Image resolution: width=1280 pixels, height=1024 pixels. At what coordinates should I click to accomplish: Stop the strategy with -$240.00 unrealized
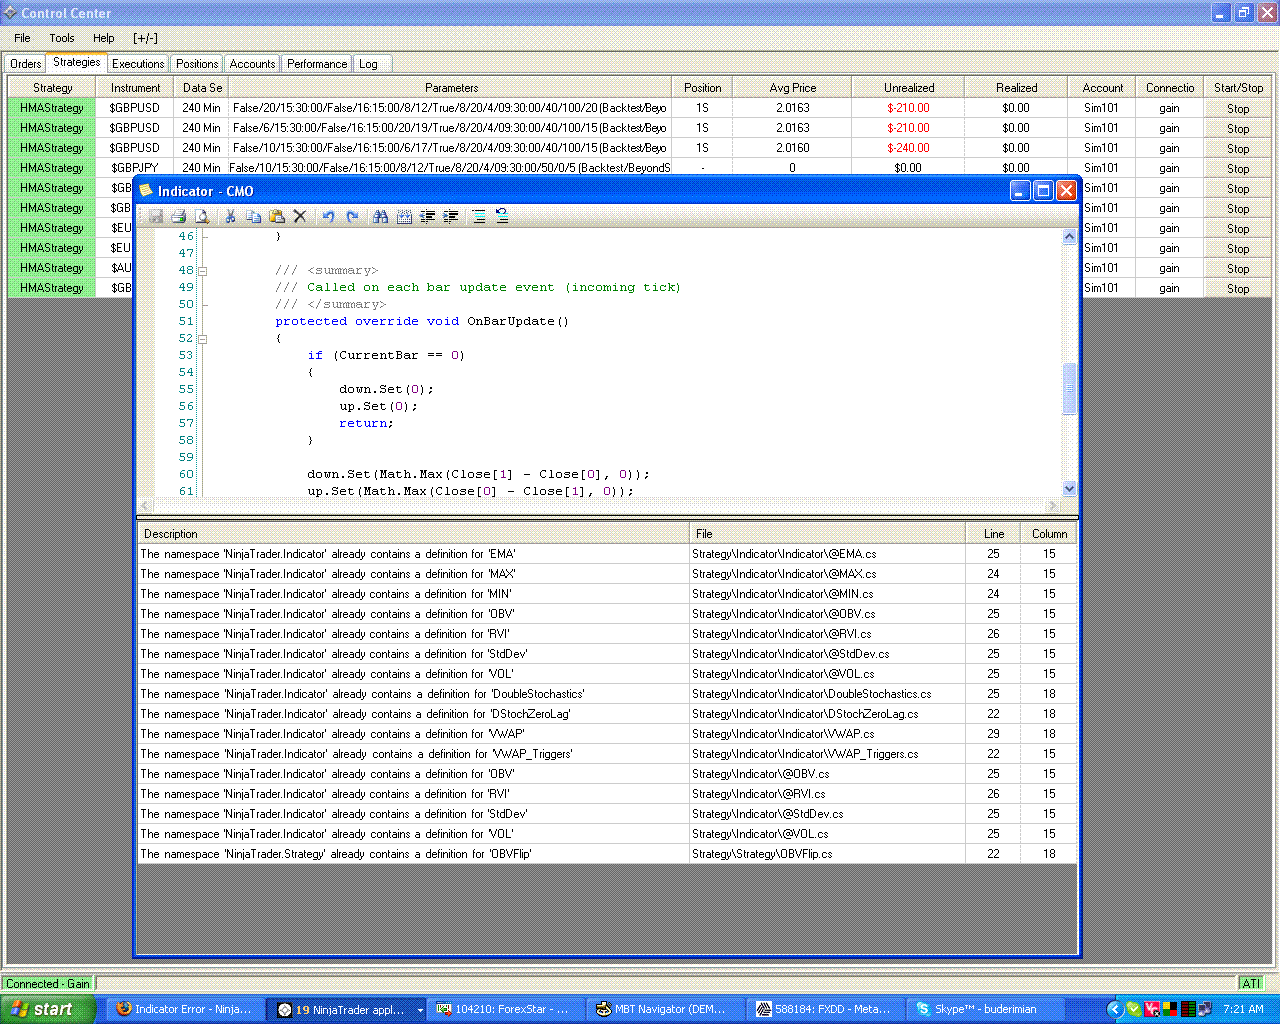[1238, 148]
